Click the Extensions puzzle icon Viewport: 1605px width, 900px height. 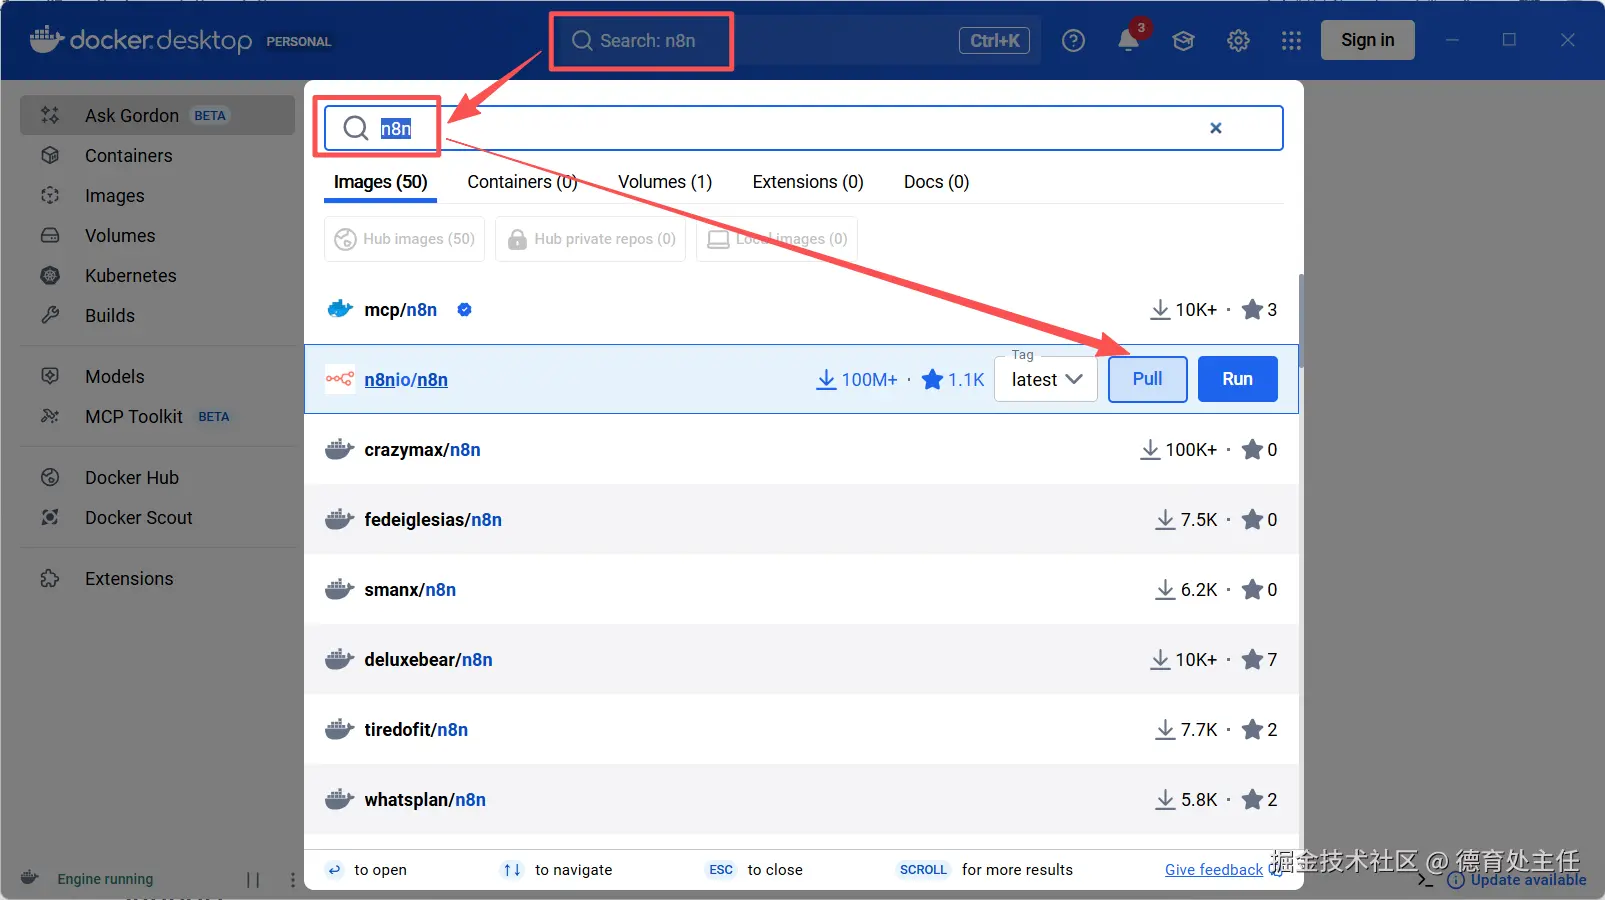[50, 579]
